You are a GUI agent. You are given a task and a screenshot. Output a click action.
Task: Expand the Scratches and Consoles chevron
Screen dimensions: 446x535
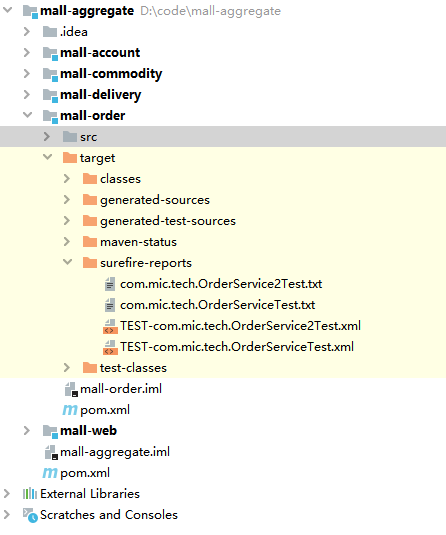pyautogui.click(x=6, y=515)
